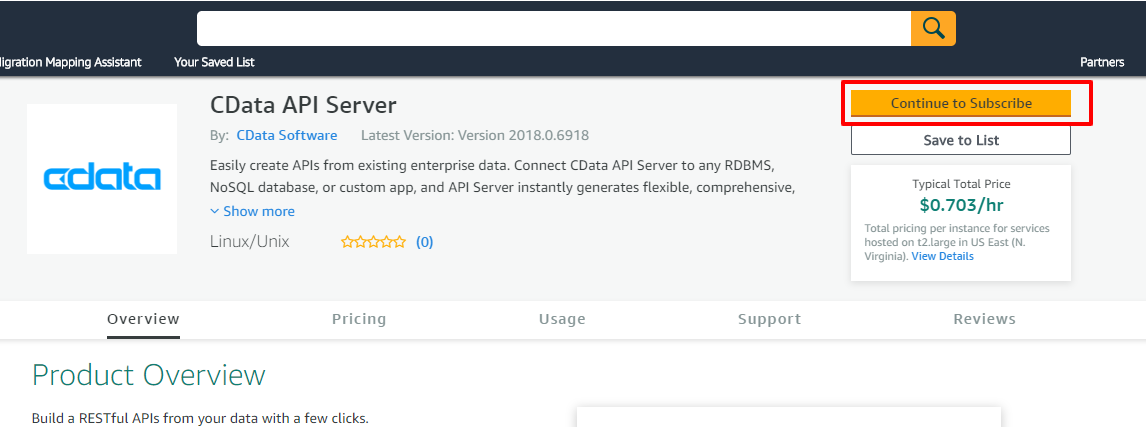This screenshot has height=428, width=1146.
Task: Click the Product Overview heading
Action: (148, 375)
